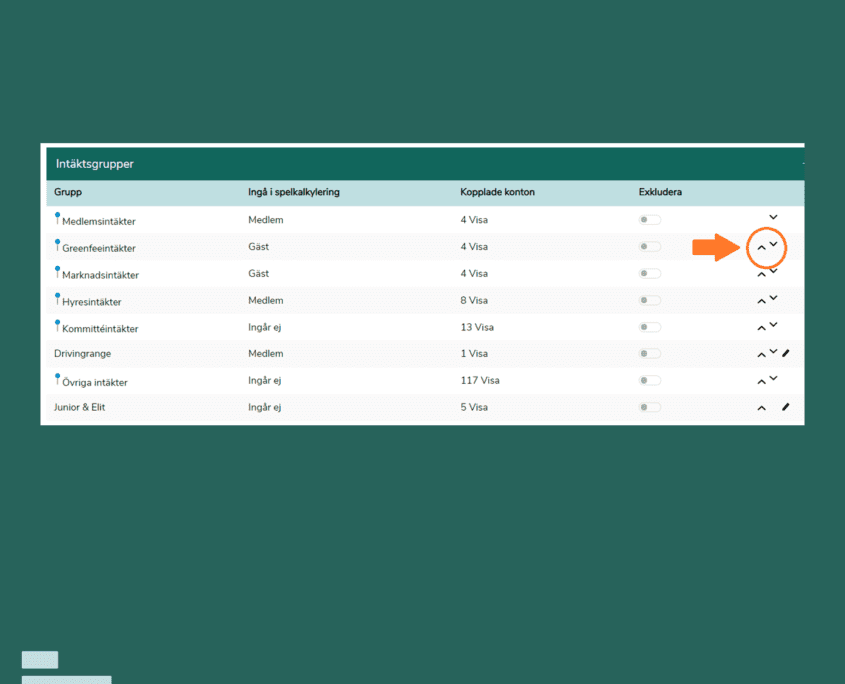Click the down arrow on Medlemsintäkter row
845x684 pixels.
(773, 217)
